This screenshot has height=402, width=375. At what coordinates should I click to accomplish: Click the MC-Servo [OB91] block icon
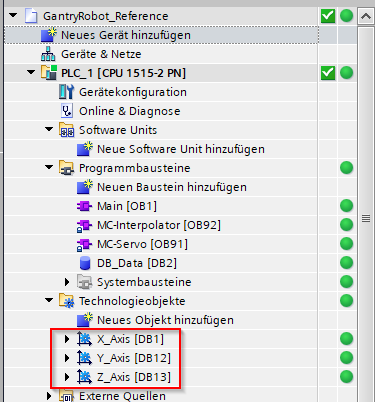tap(84, 245)
